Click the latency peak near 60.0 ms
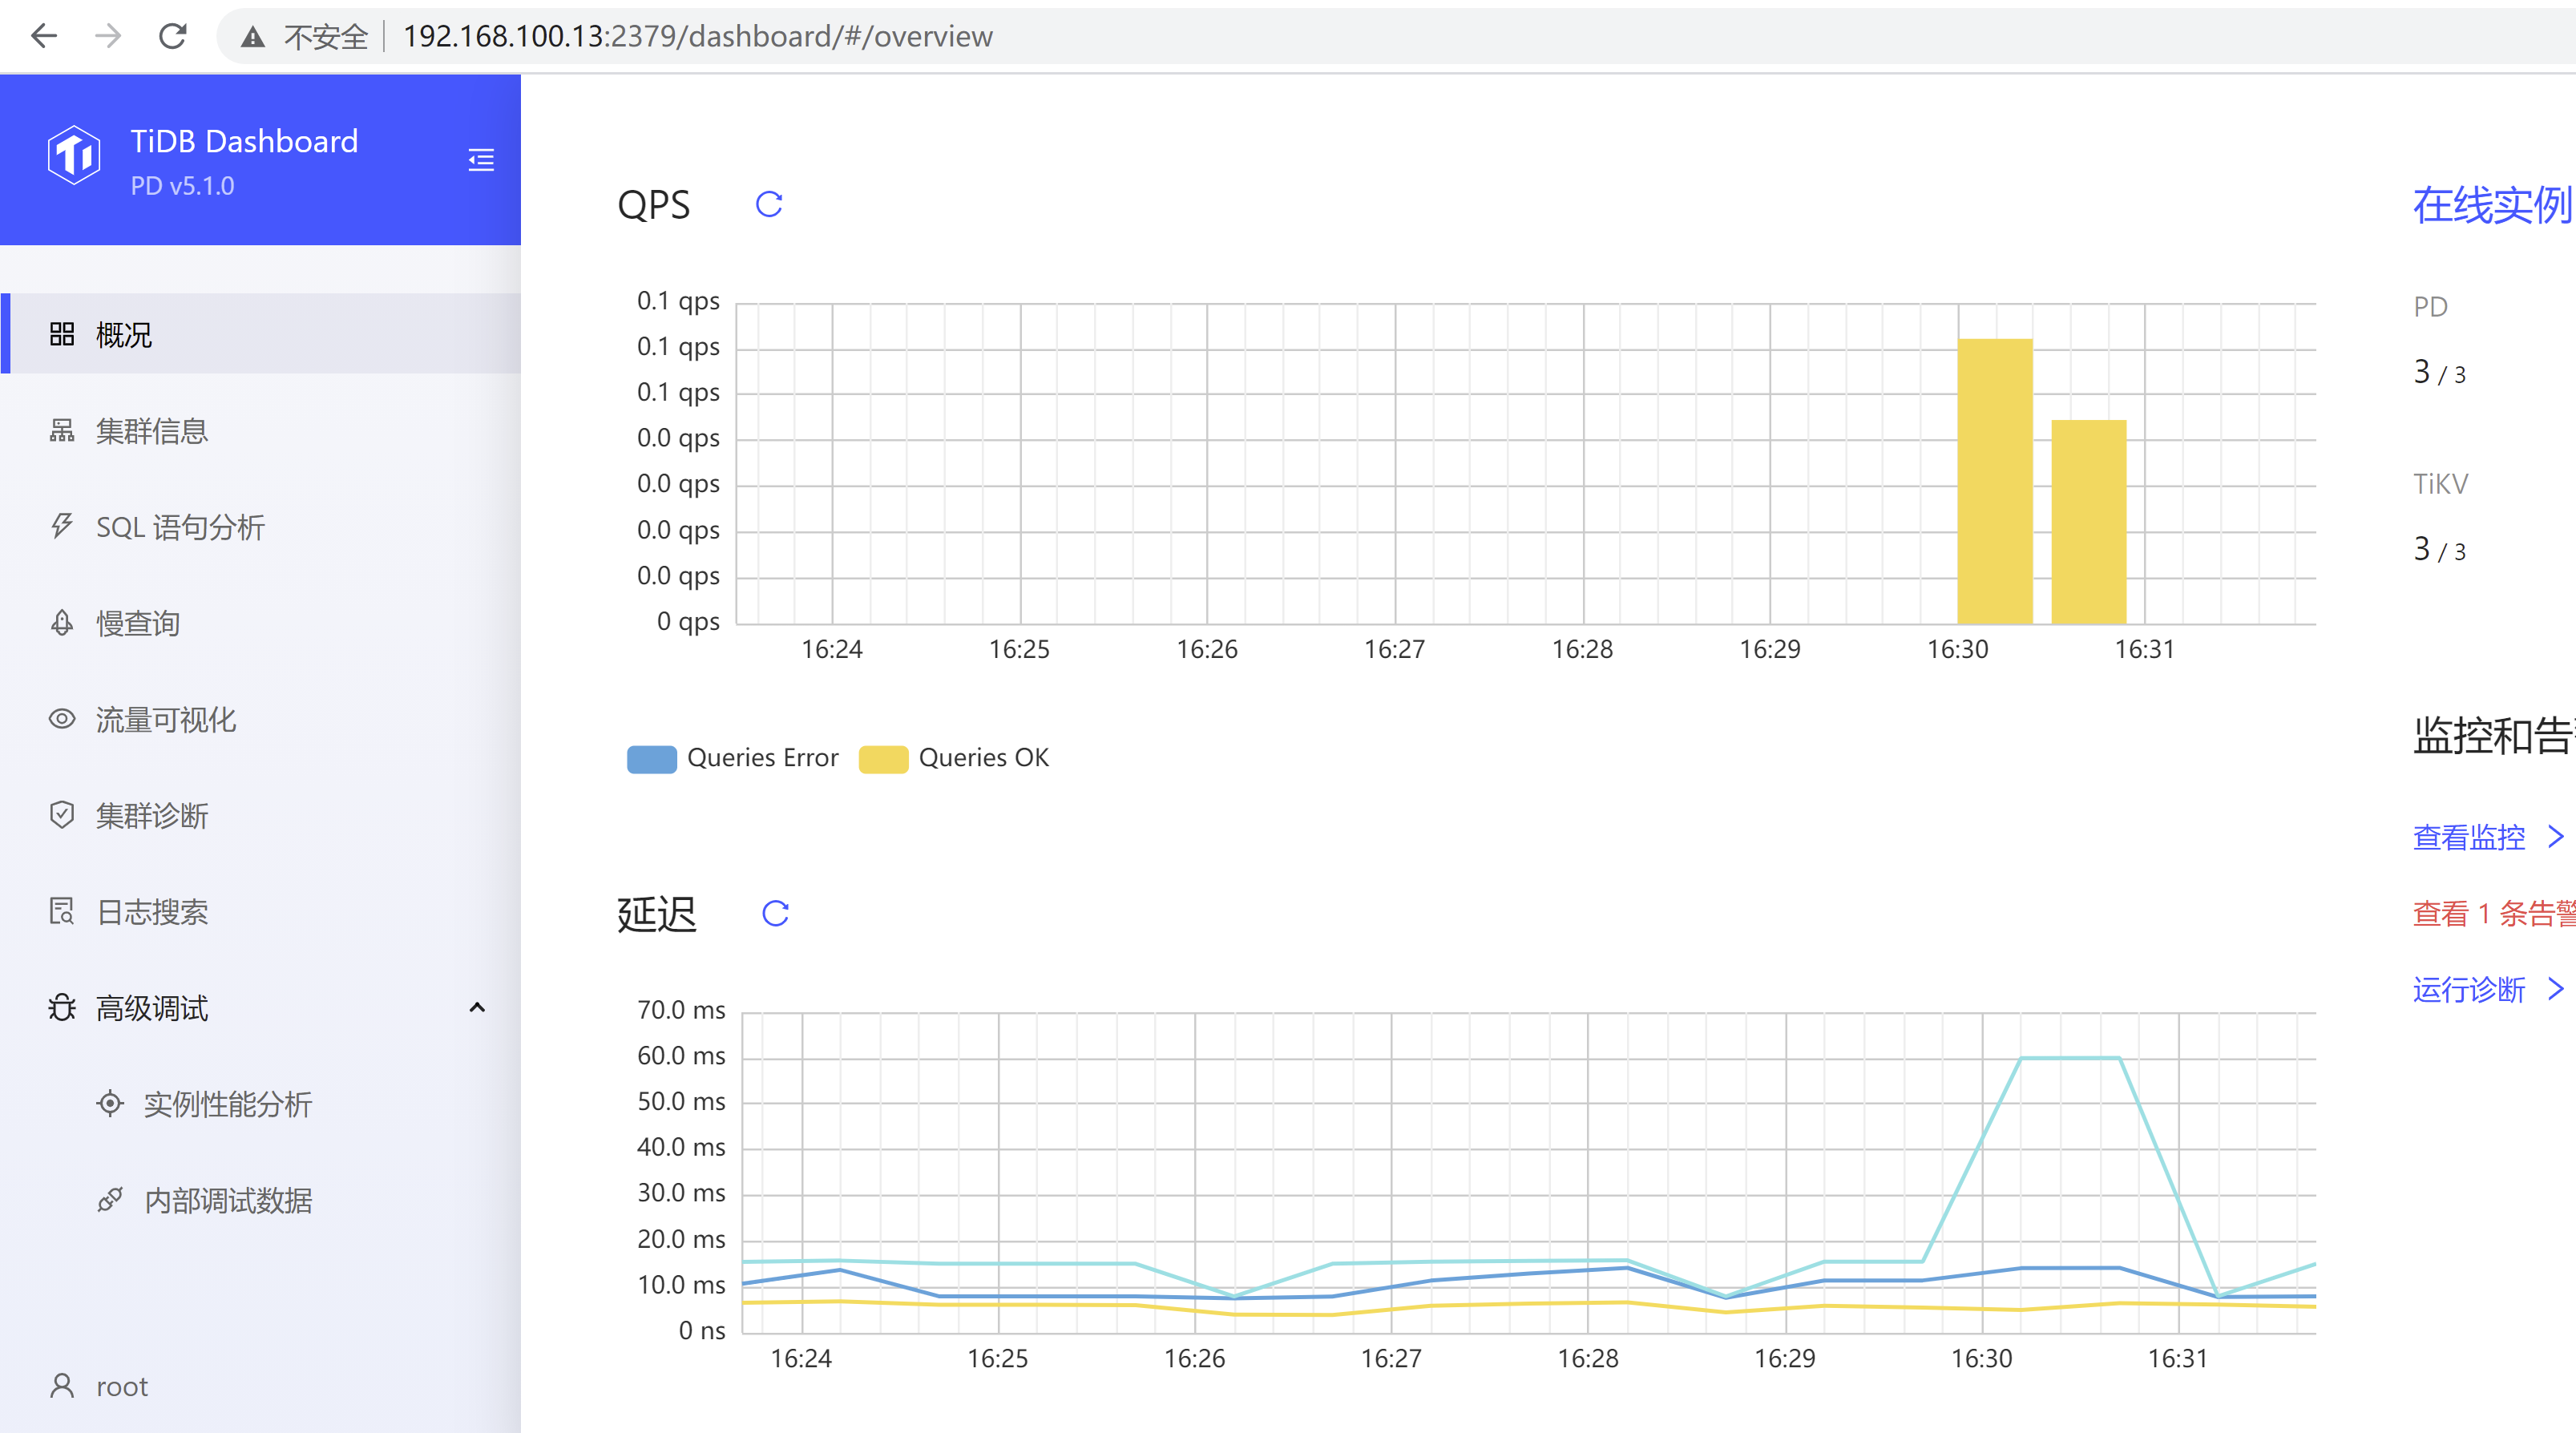 point(2070,1058)
